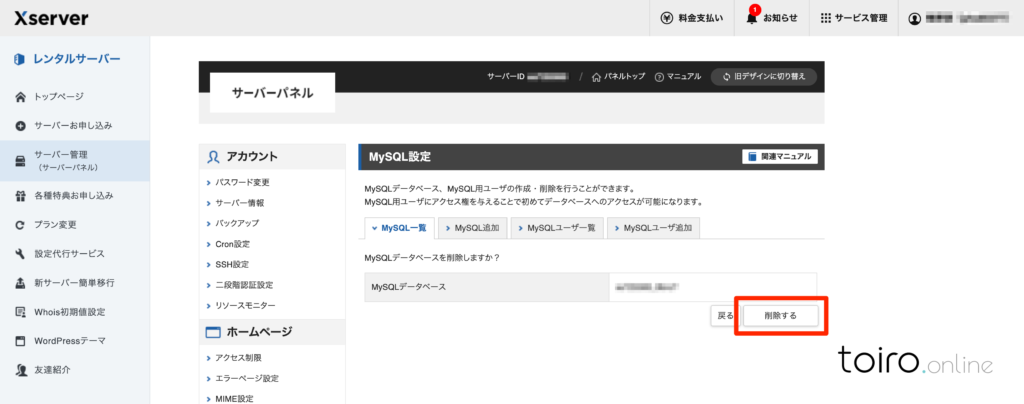1024x404 pixels.
Task: Click the user account avatar icon
Action: (914, 18)
